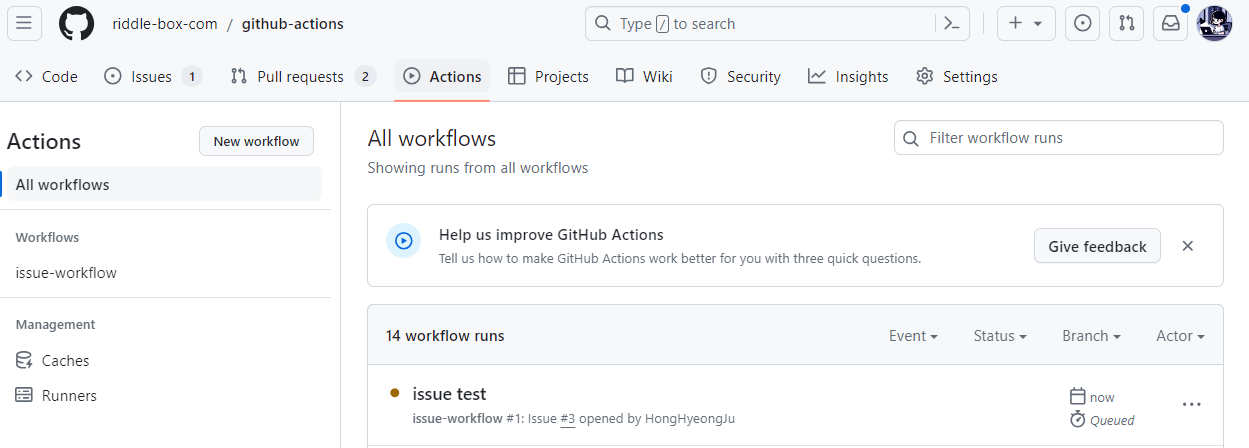
Task: Open user profile avatar menu
Action: (x=1214, y=23)
